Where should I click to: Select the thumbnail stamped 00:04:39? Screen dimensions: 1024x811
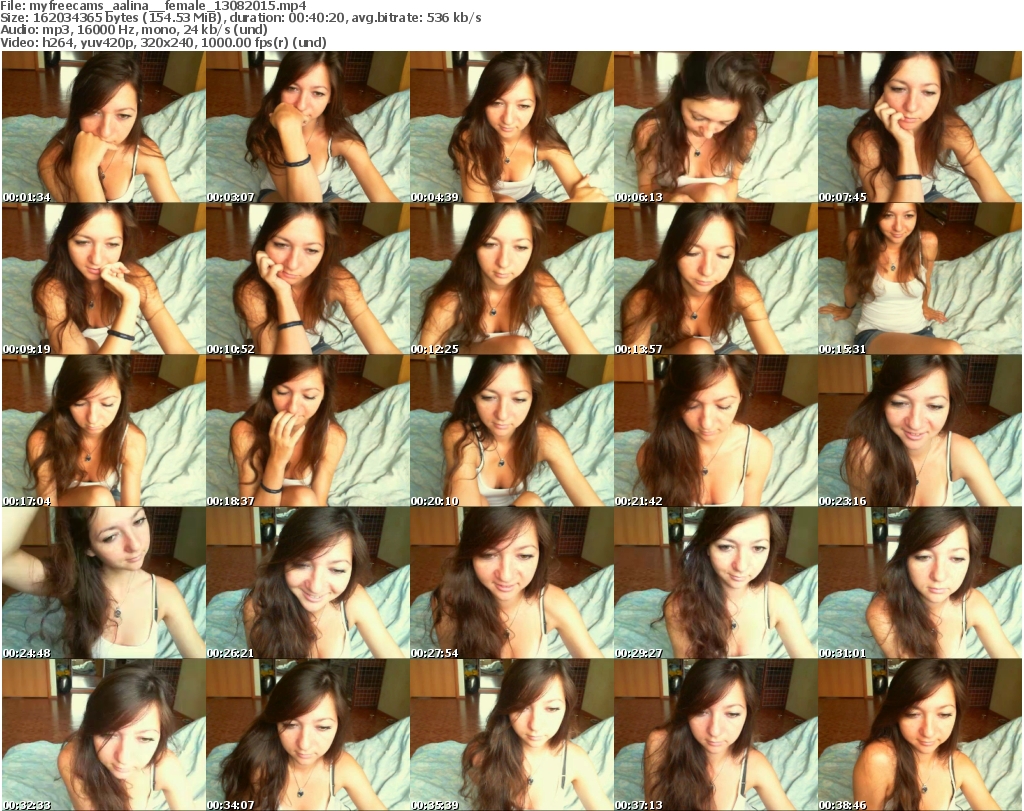click(x=511, y=127)
